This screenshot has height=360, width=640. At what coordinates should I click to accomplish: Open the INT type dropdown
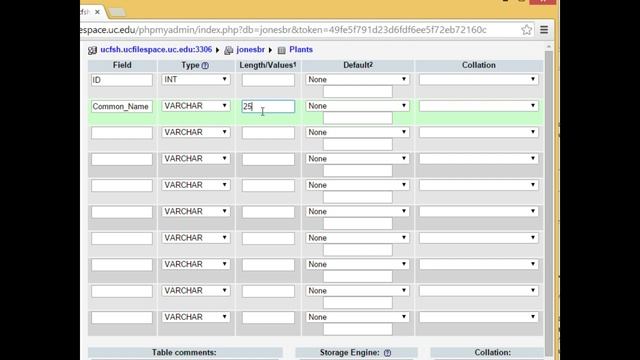(196, 80)
